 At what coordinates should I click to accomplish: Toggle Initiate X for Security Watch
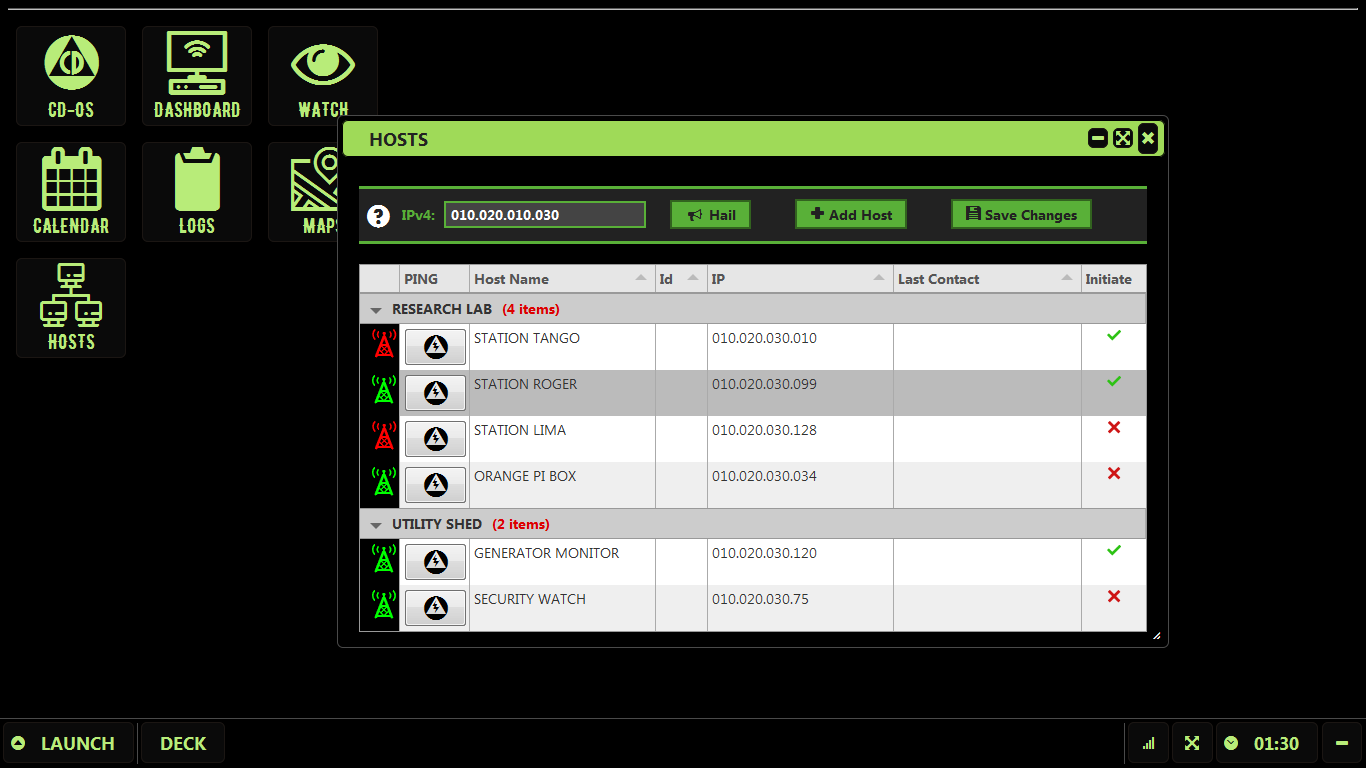(x=1113, y=597)
